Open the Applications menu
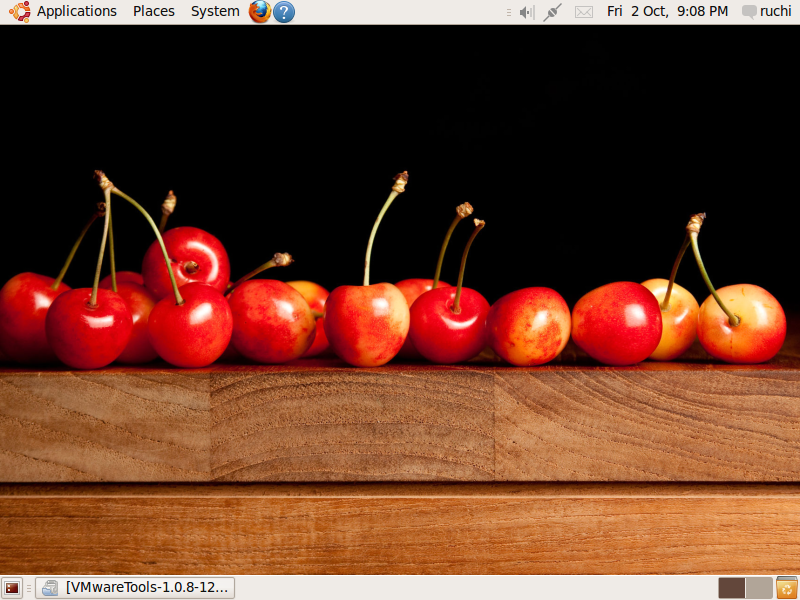Image resolution: width=800 pixels, height=600 pixels. [77, 11]
